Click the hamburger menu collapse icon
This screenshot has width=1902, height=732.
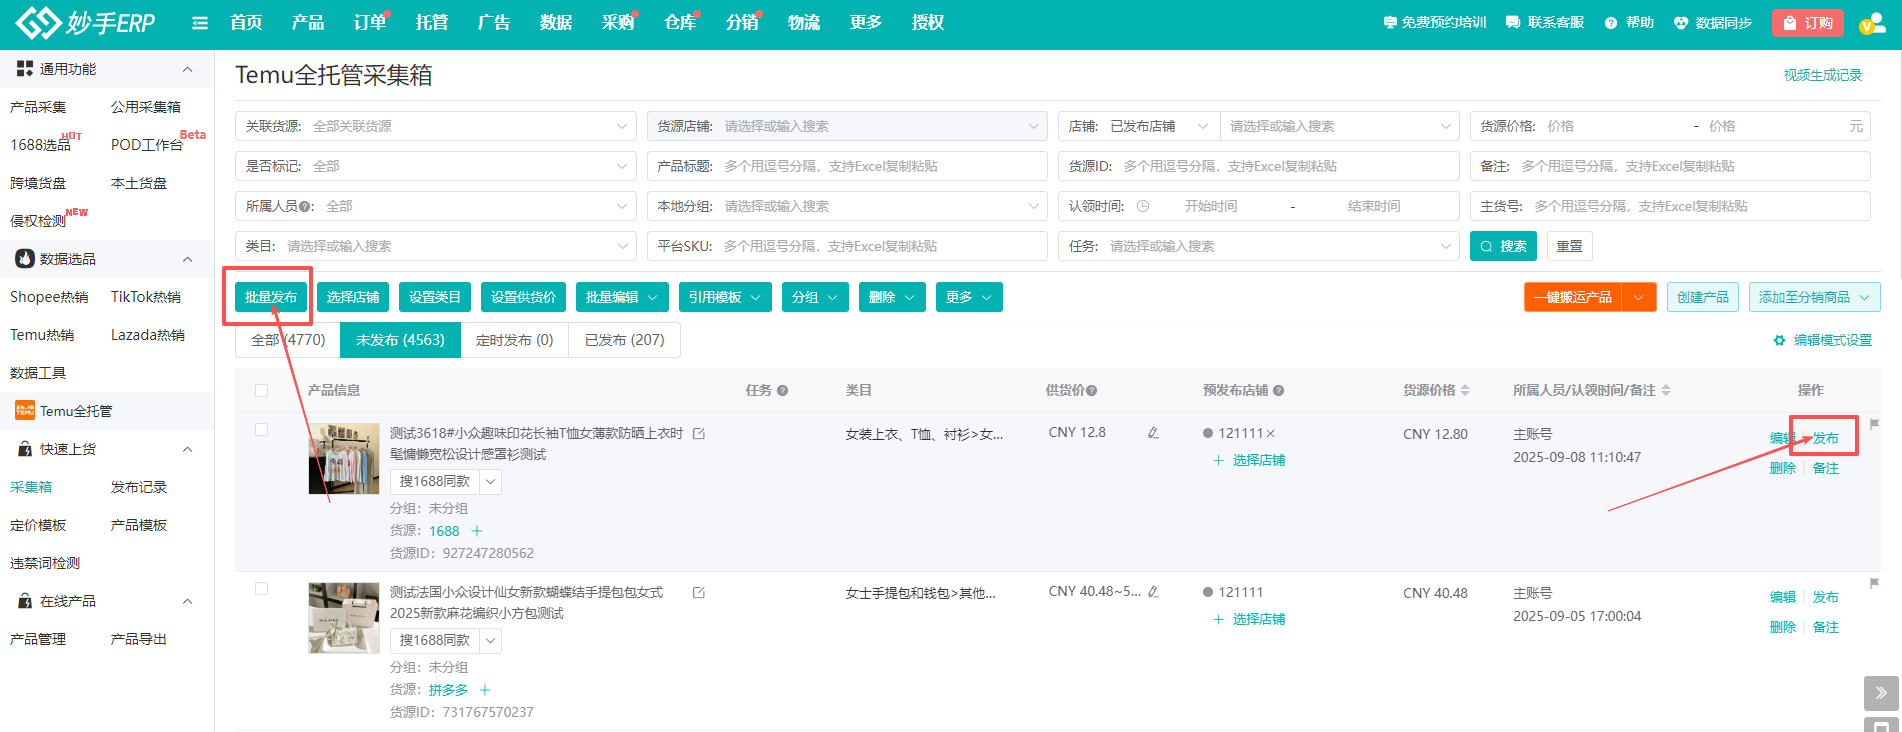(200, 23)
